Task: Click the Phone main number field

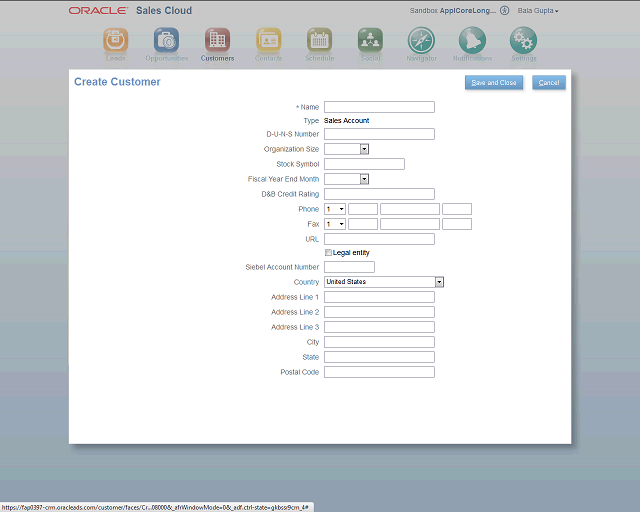Action: click(x=410, y=209)
